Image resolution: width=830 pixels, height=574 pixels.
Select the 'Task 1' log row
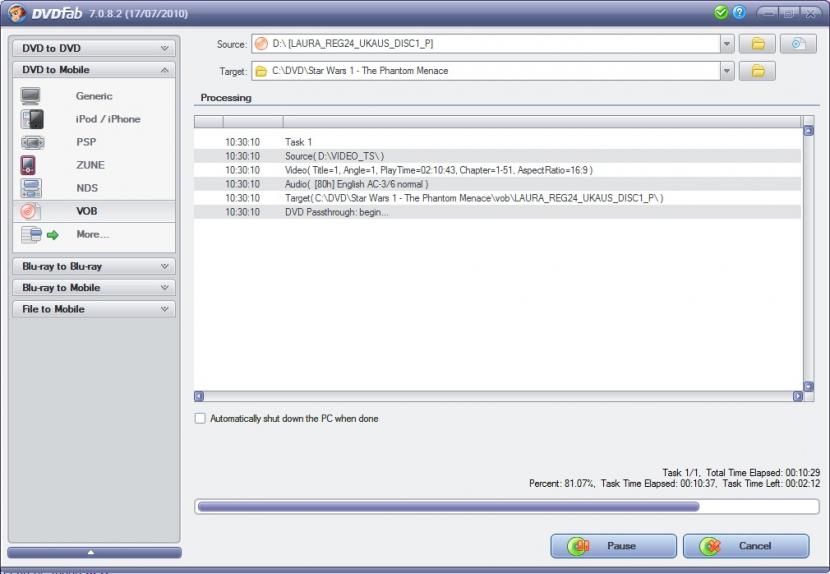click(x=498, y=142)
